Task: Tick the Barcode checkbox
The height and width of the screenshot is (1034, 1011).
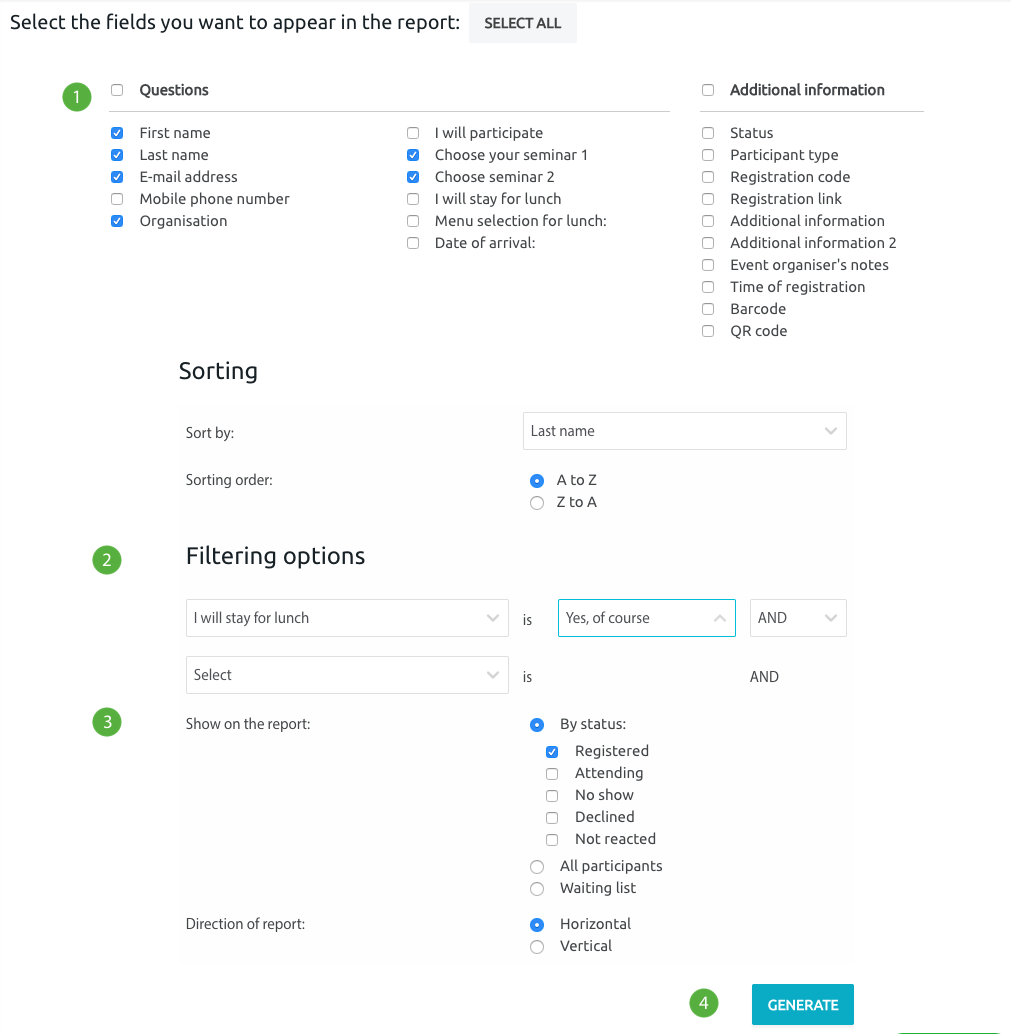Action: point(708,309)
